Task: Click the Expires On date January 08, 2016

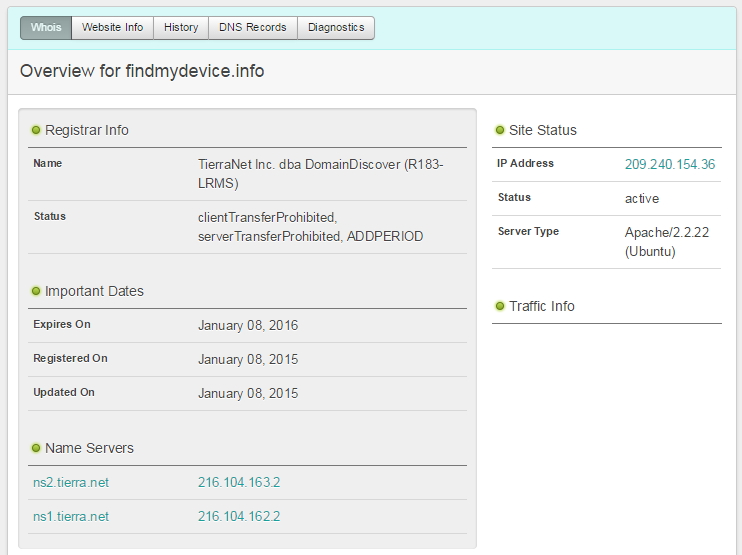Action: coord(248,326)
